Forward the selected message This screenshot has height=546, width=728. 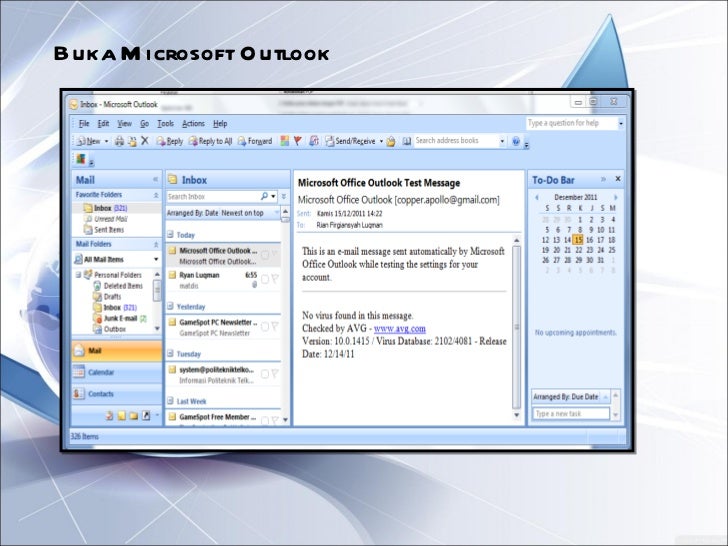point(255,141)
